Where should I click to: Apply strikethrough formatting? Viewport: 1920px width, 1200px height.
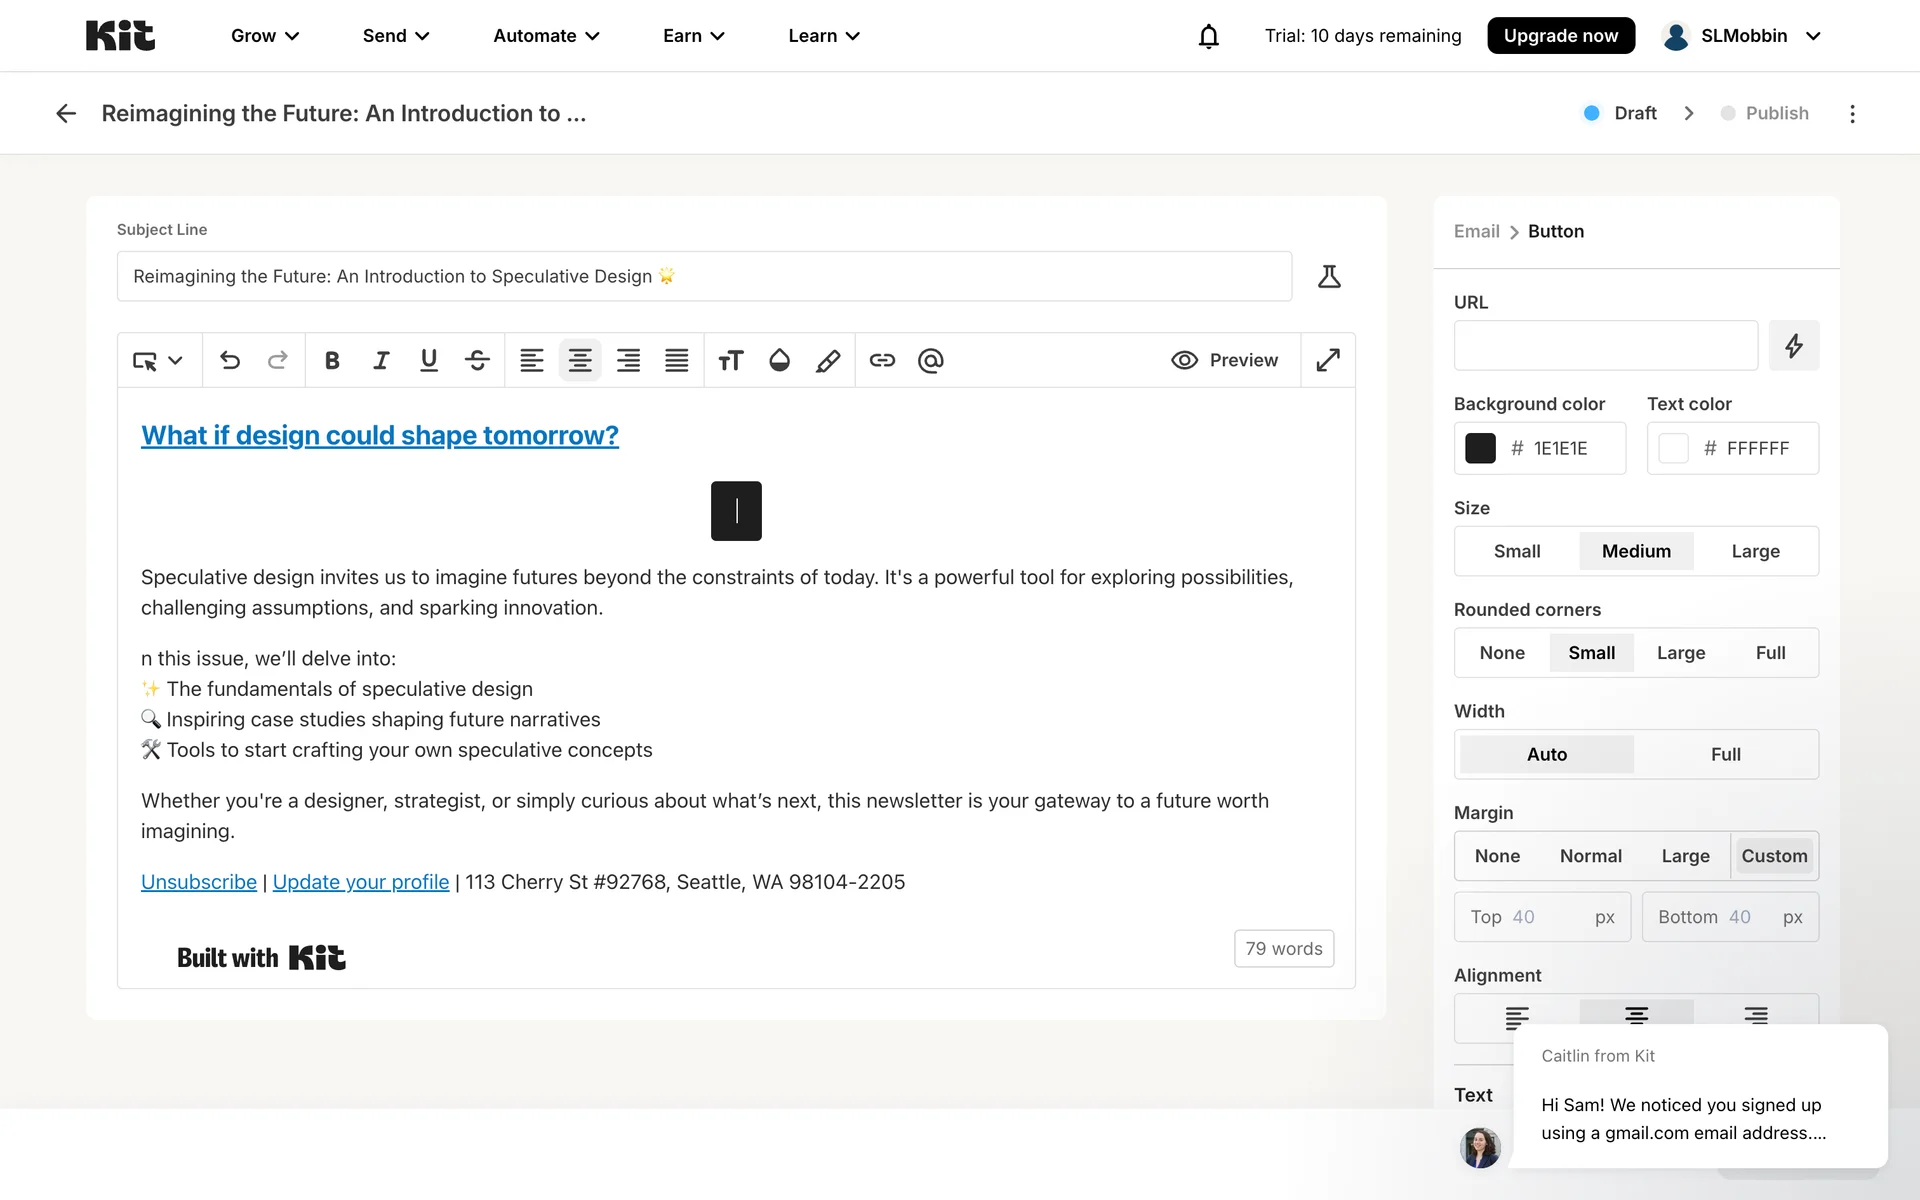click(477, 360)
